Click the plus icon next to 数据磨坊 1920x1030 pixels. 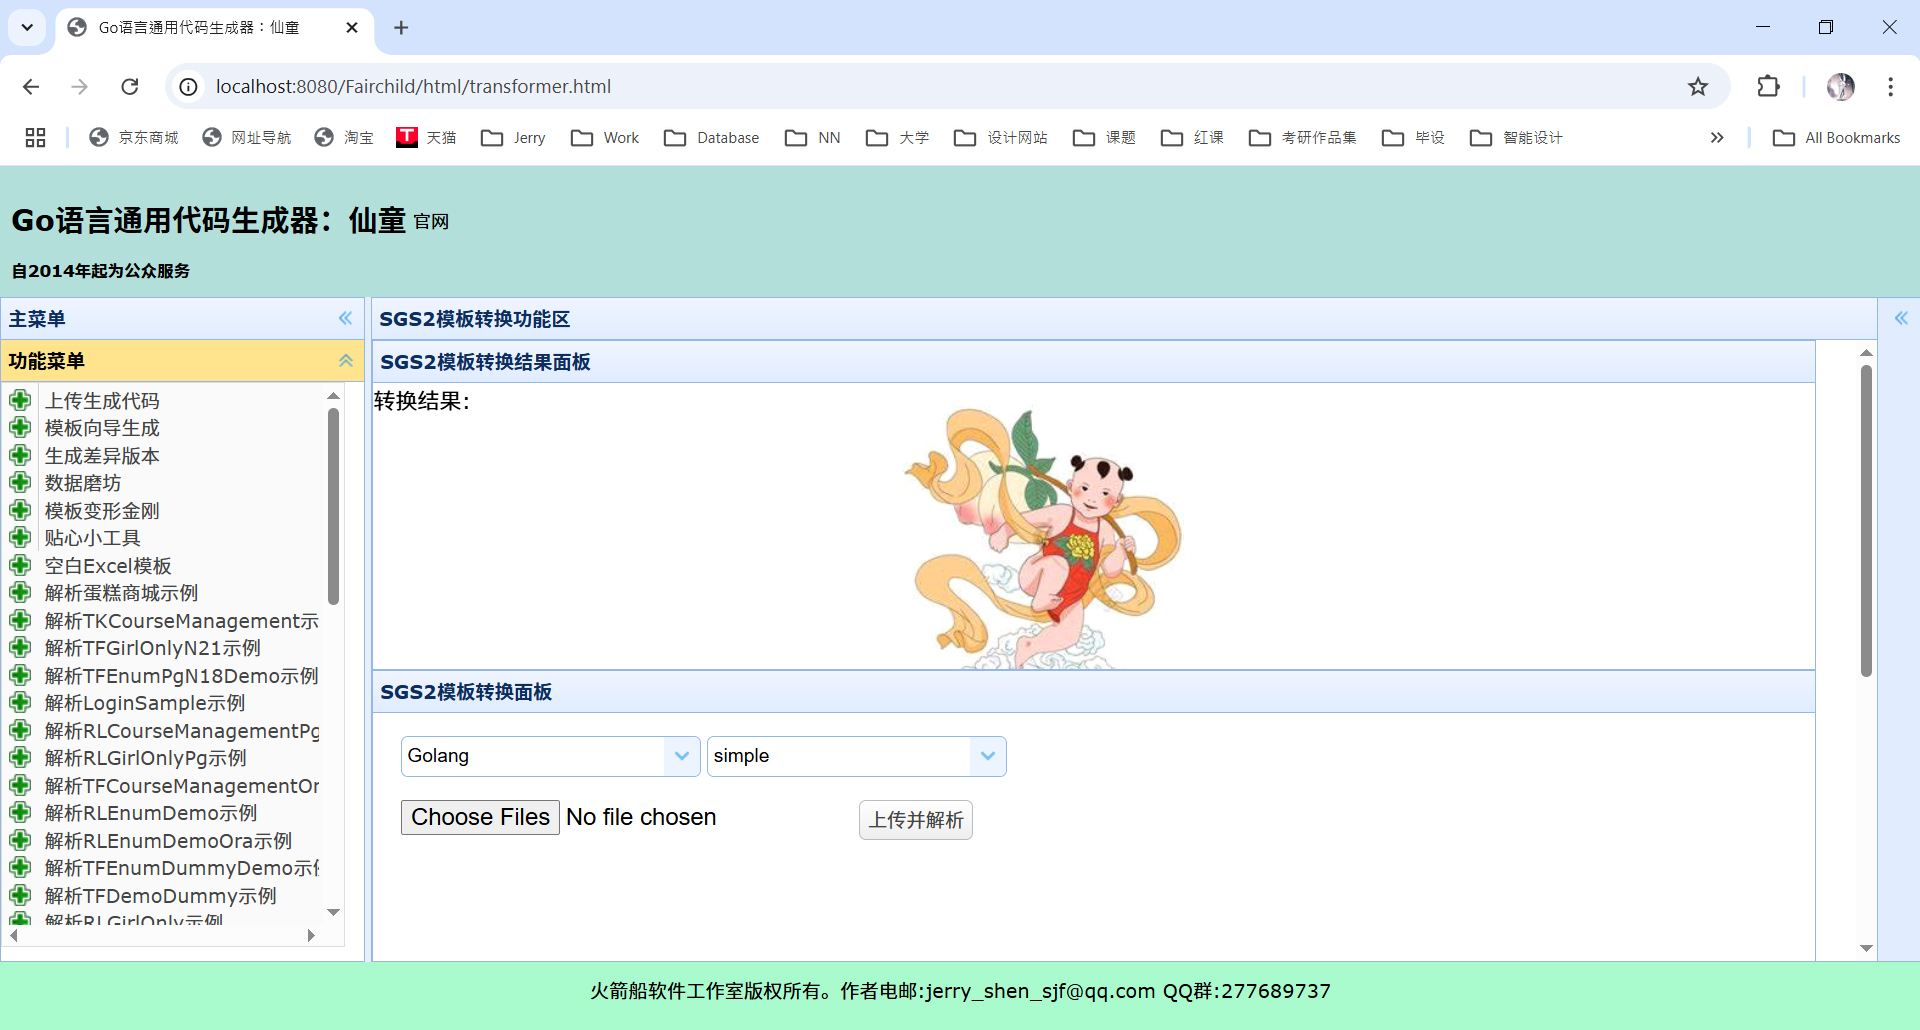pyautogui.click(x=20, y=482)
